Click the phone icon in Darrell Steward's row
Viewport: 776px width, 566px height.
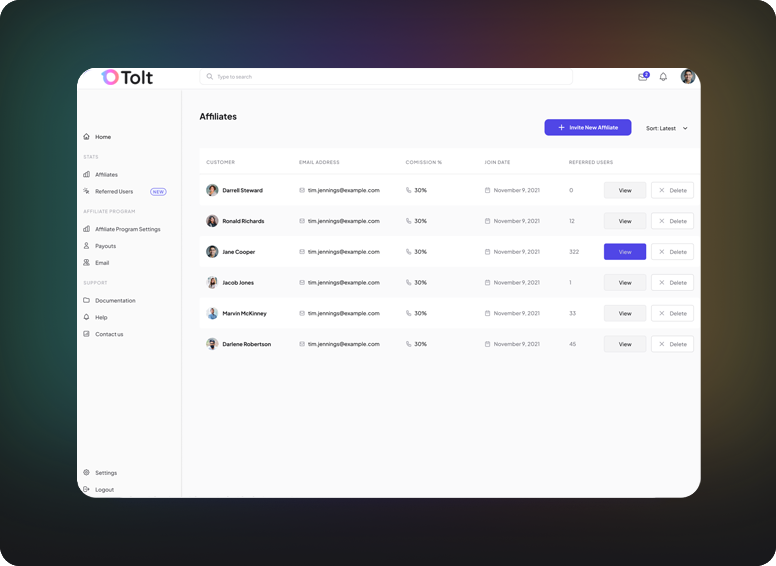(x=408, y=190)
